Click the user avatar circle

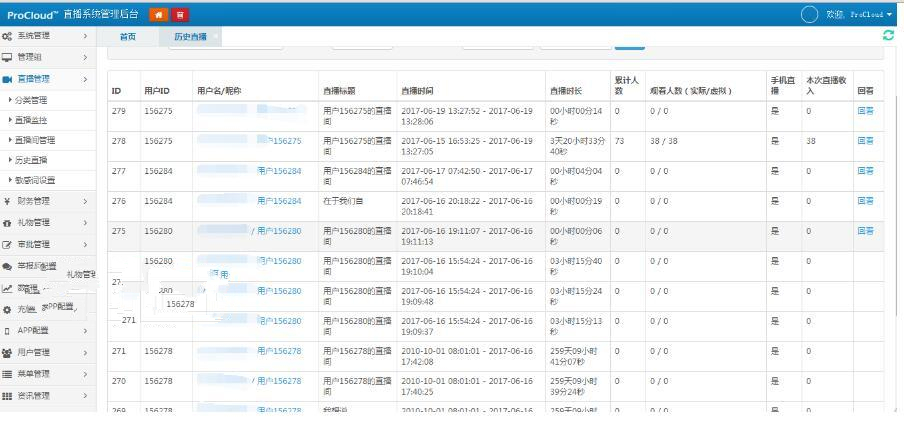(x=810, y=14)
